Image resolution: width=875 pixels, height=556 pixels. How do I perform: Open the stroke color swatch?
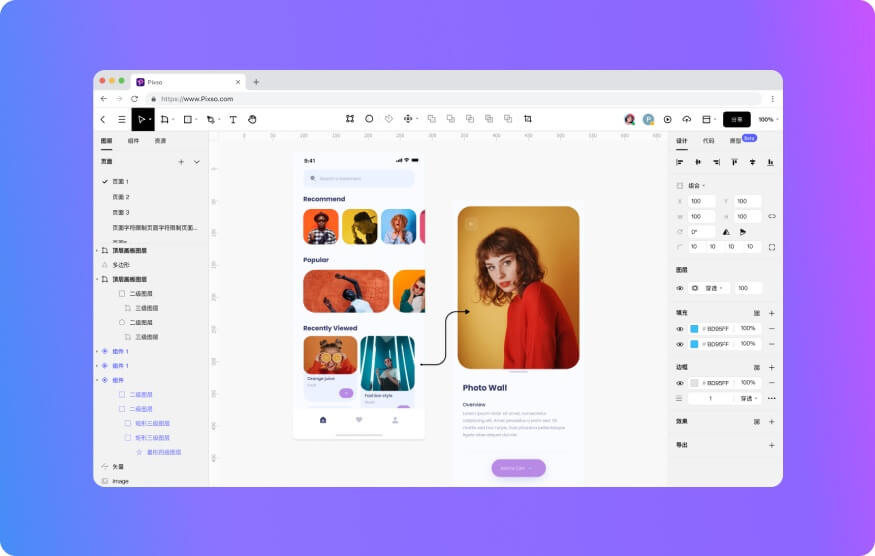click(x=694, y=384)
